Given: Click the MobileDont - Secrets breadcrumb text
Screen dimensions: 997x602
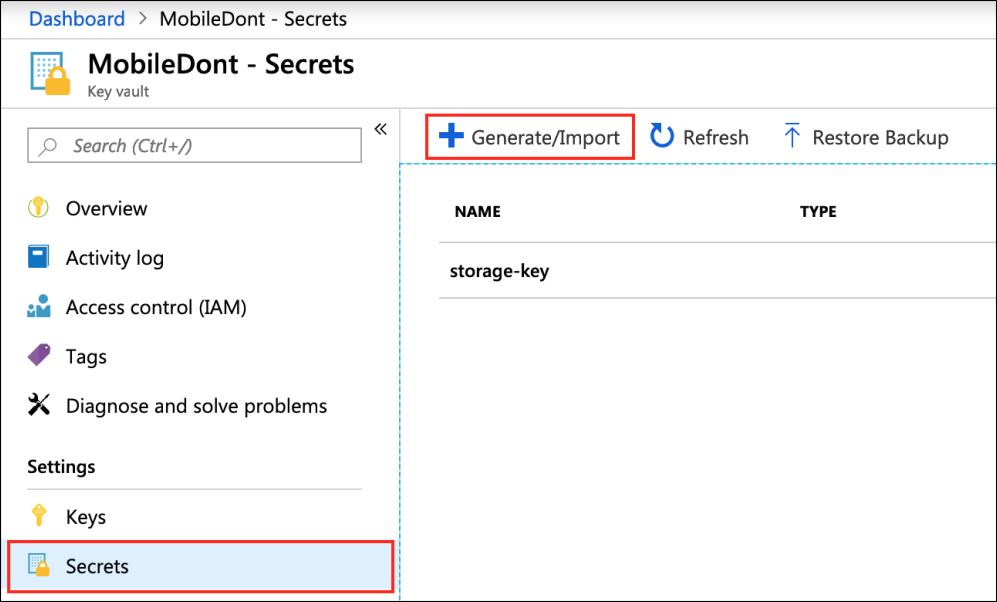Looking at the screenshot, I should 253,19.
